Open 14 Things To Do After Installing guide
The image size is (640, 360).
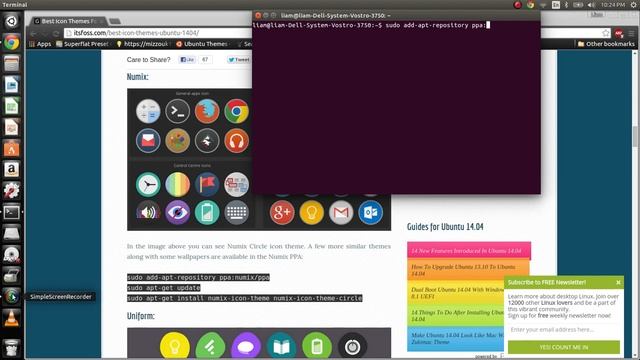tap(456, 315)
